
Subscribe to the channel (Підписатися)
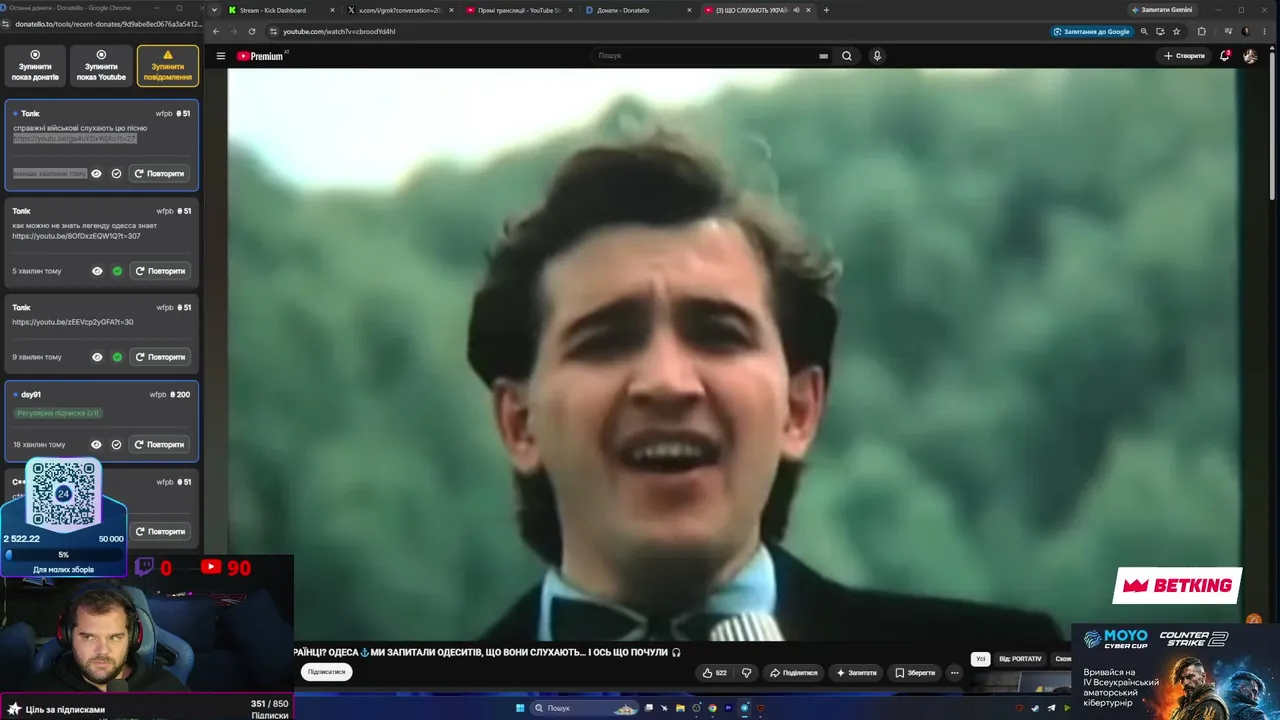pos(326,672)
